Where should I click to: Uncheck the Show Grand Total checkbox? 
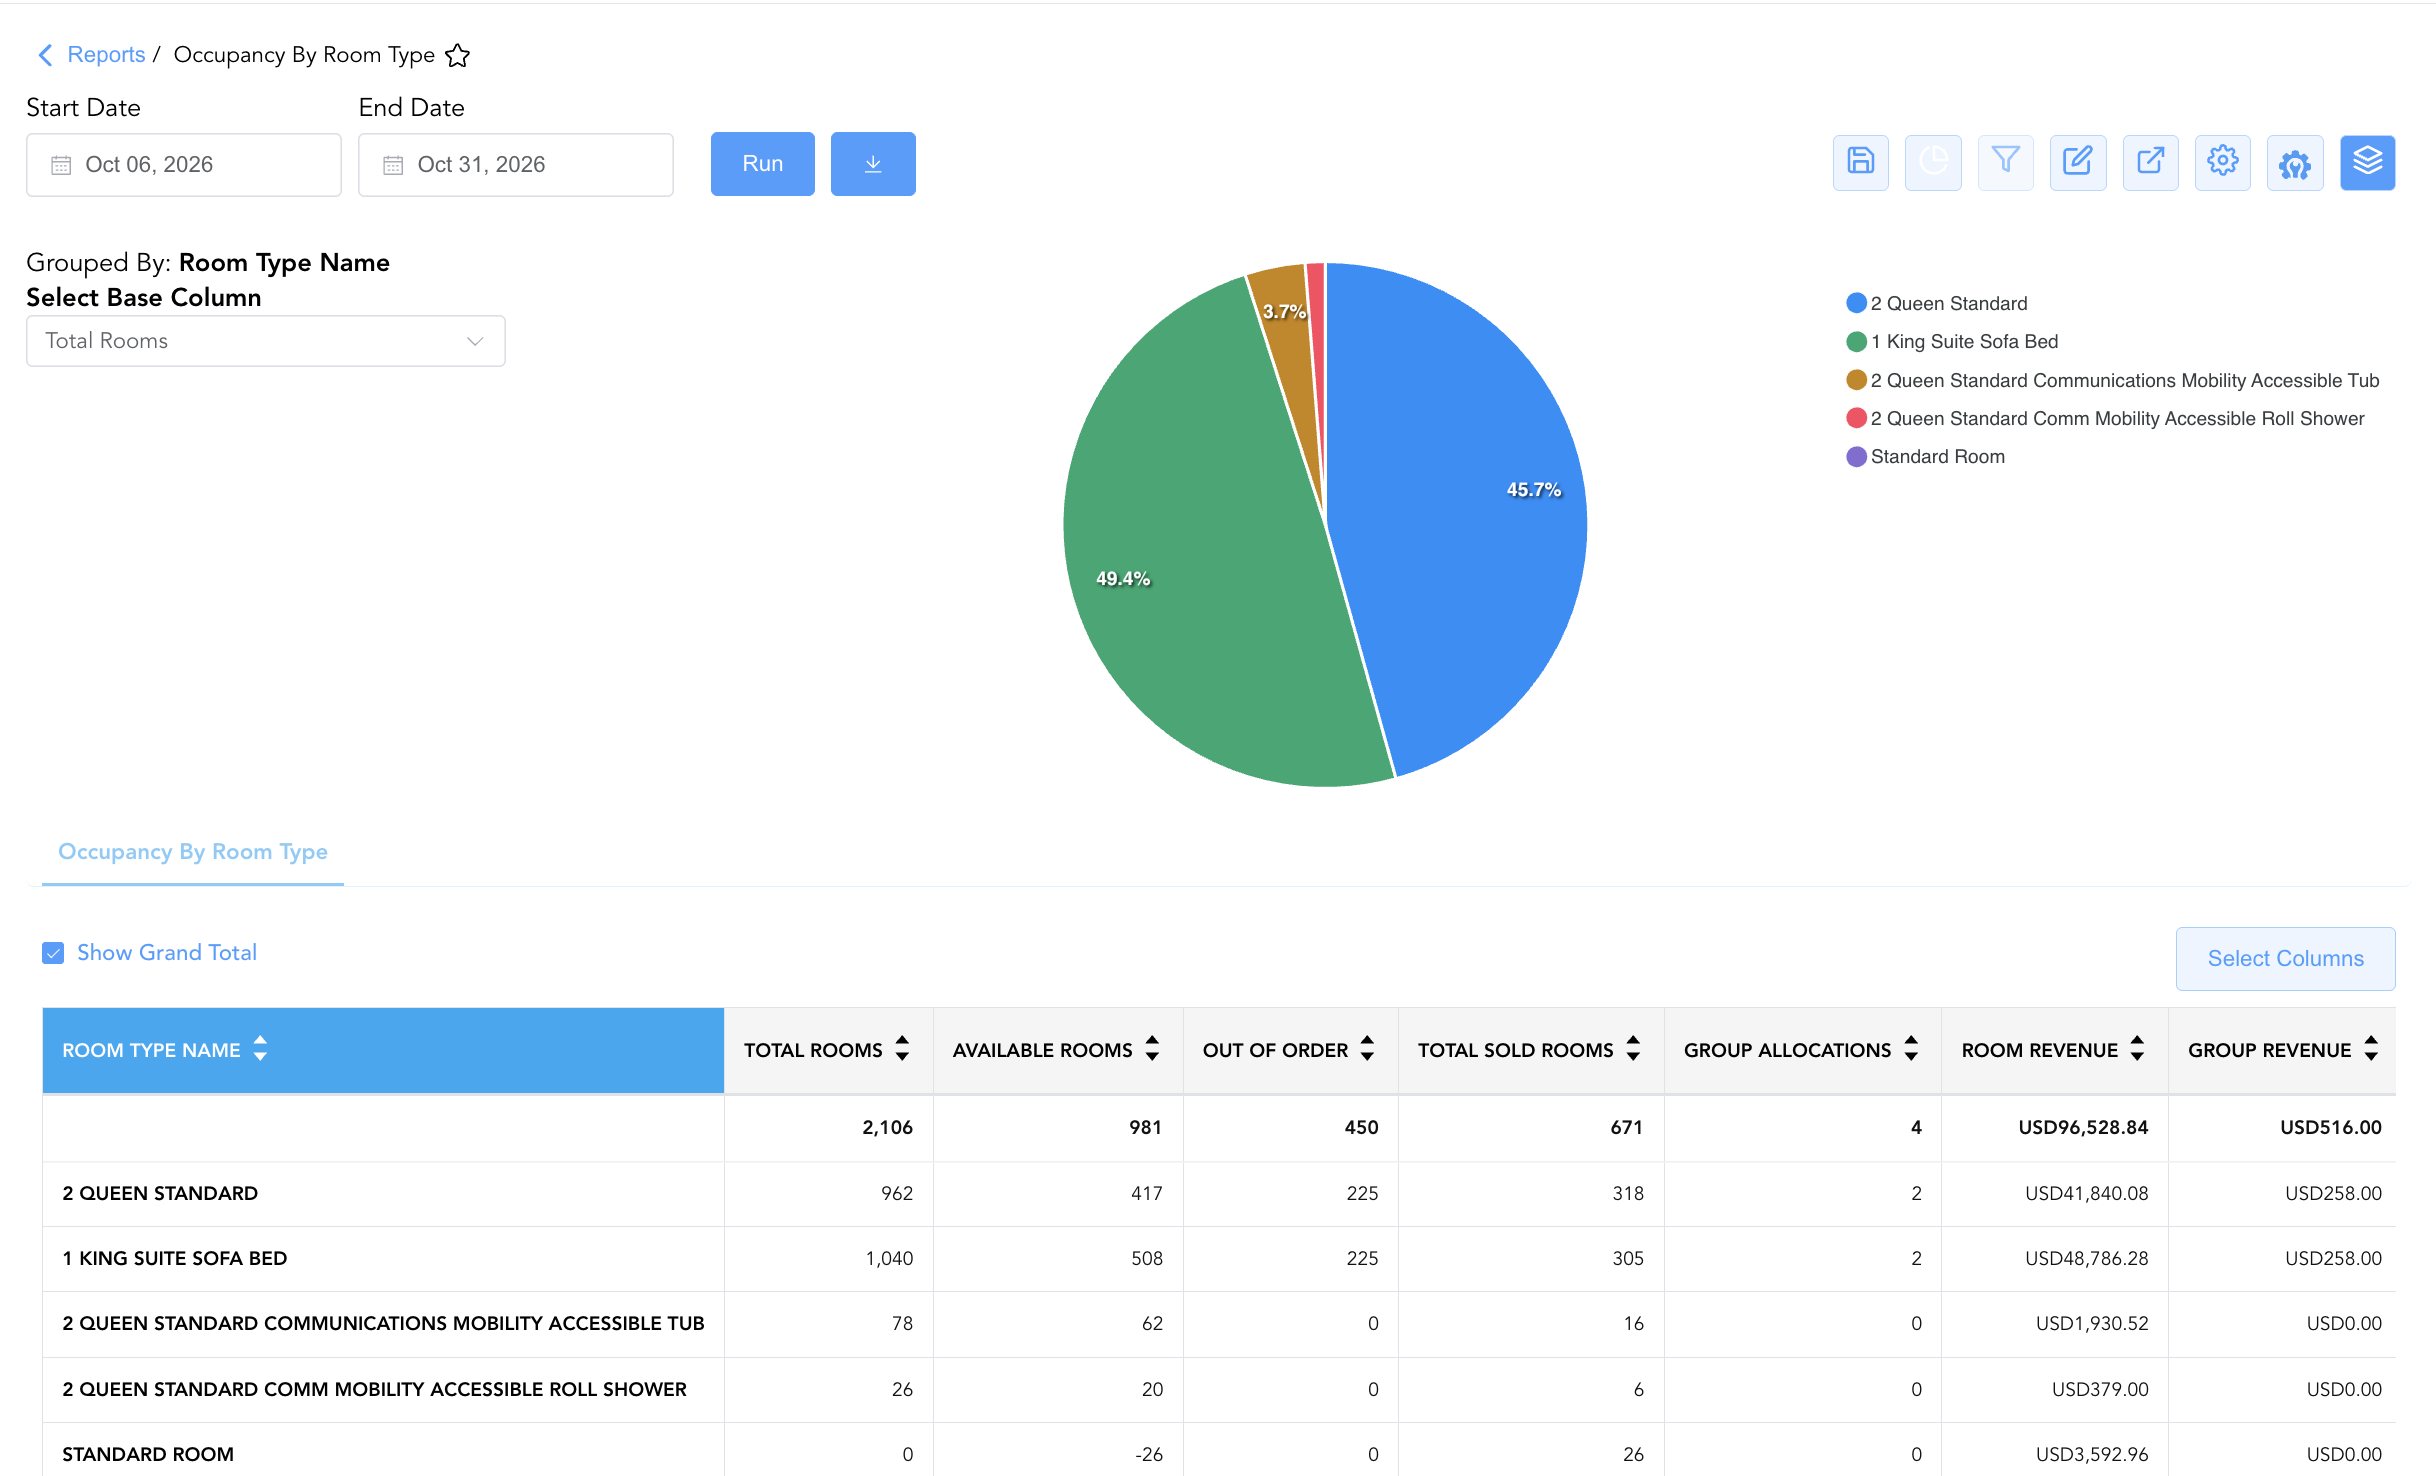pyautogui.click(x=53, y=953)
